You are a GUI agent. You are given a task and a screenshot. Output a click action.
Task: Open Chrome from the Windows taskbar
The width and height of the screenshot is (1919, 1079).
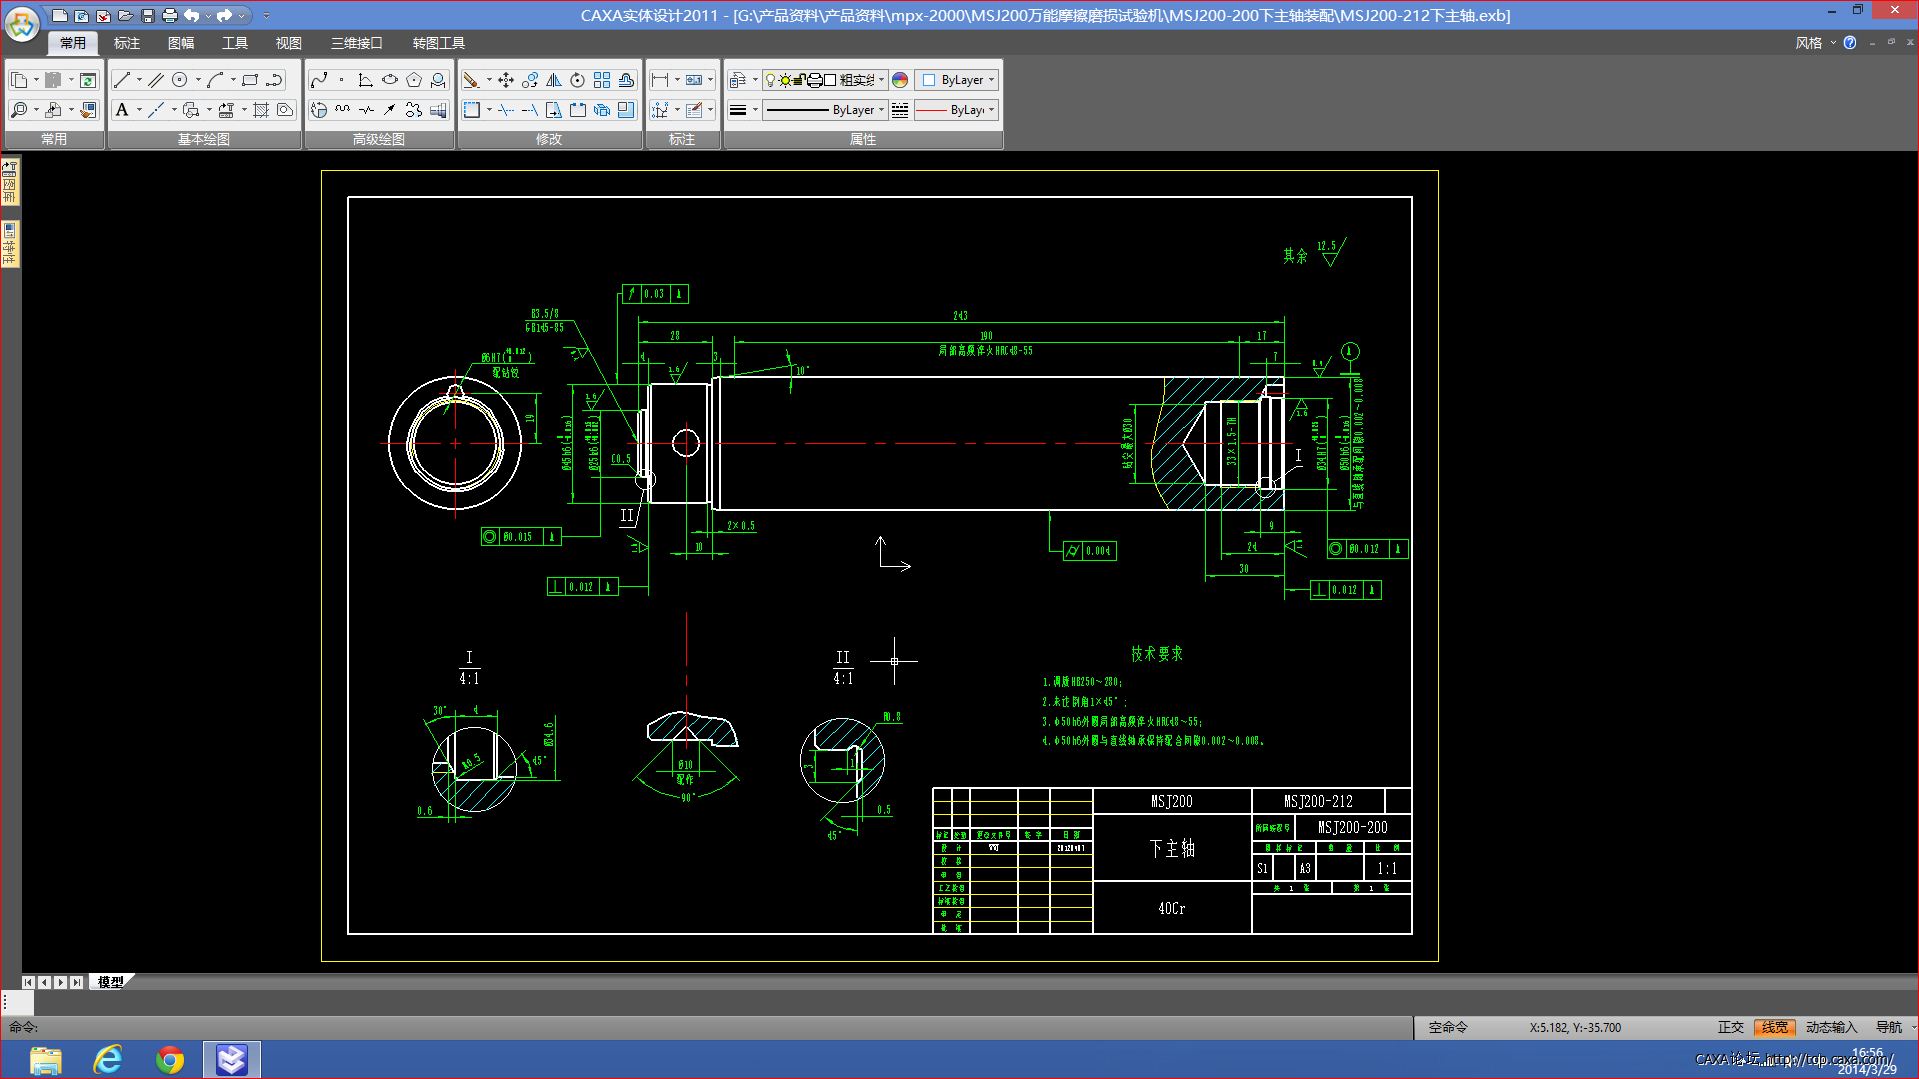point(170,1059)
